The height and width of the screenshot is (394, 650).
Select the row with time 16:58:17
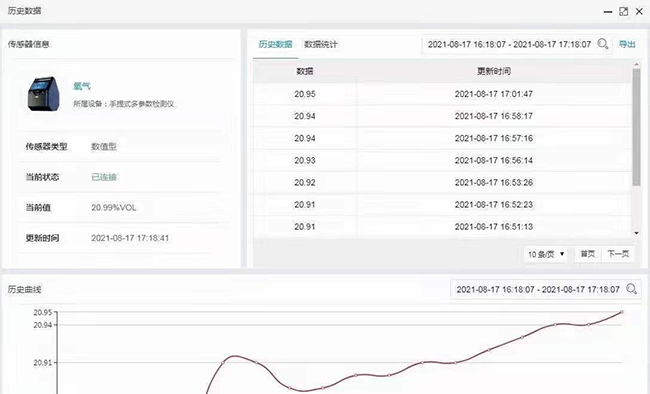442,116
